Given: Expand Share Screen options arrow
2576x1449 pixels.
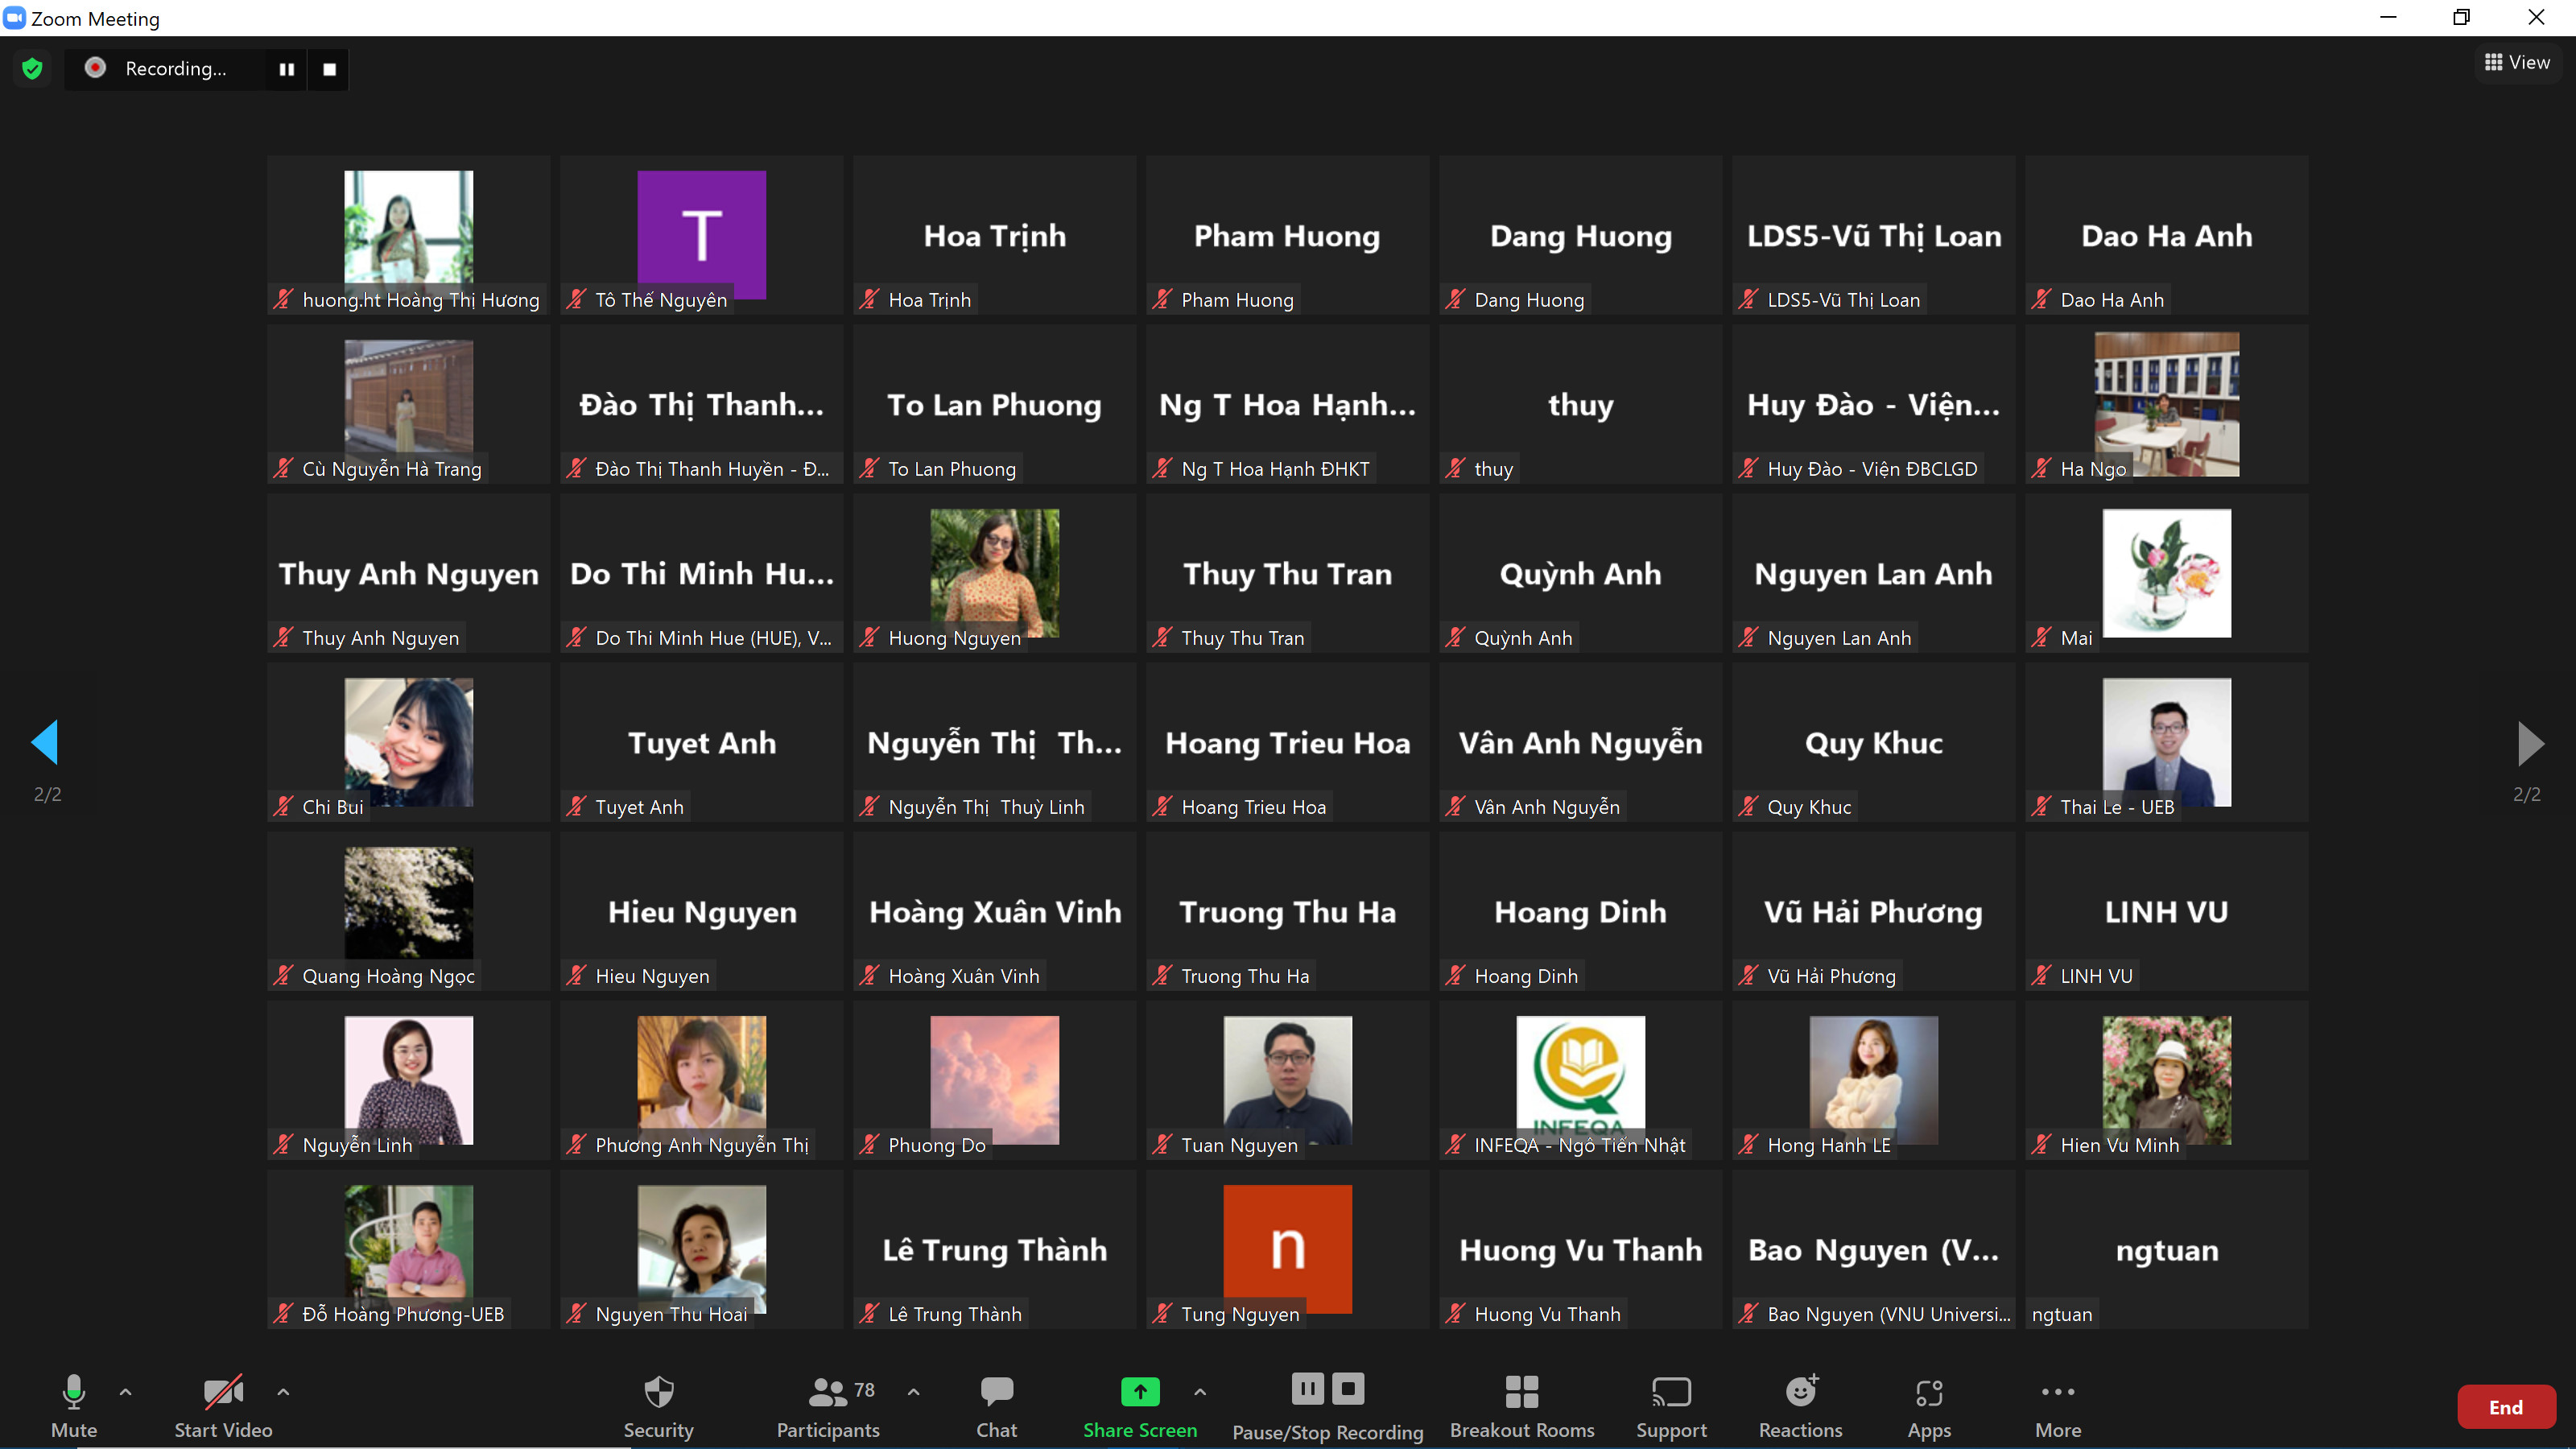Looking at the screenshot, I should [x=1200, y=1391].
